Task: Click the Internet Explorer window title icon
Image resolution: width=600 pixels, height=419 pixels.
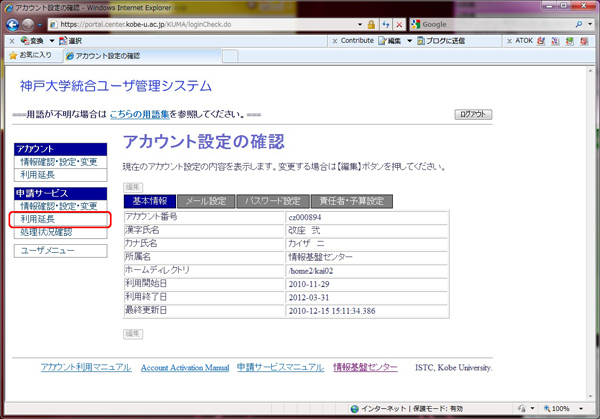Action: (8, 8)
